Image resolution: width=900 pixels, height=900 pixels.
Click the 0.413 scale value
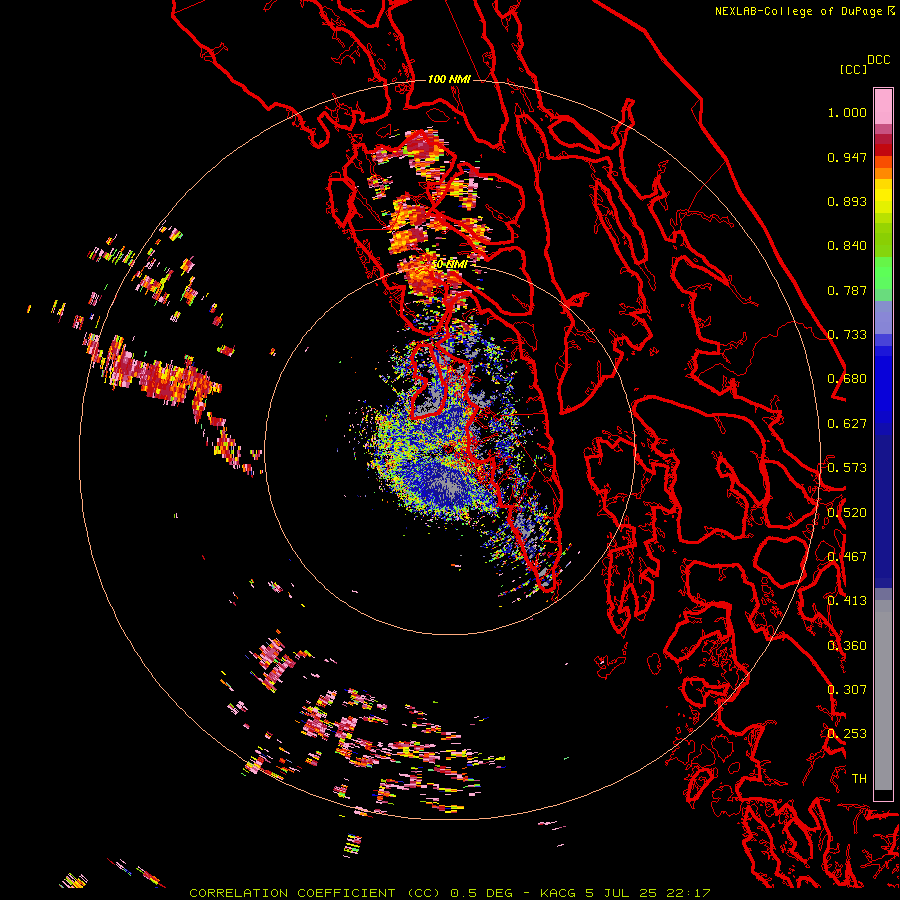847,601
